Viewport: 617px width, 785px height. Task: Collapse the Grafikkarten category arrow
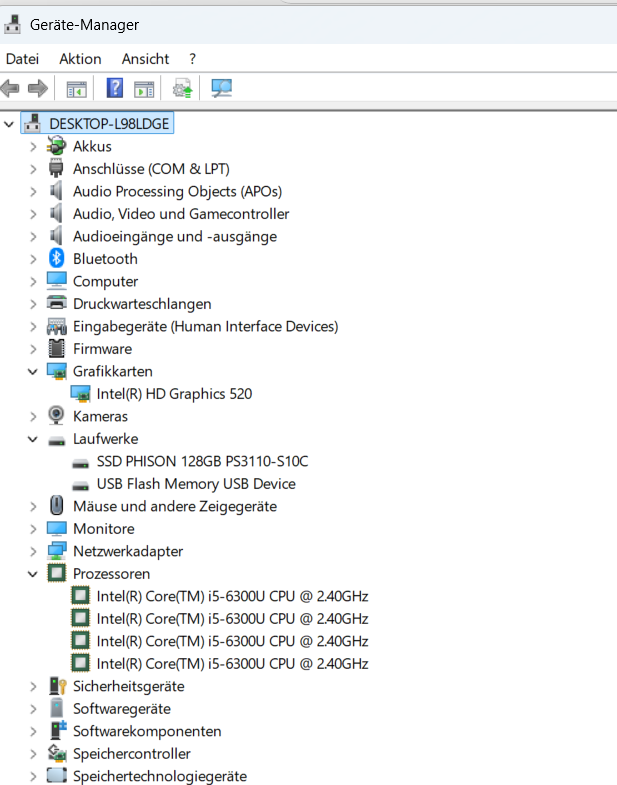pyautogui.click(x=33, y=371)
